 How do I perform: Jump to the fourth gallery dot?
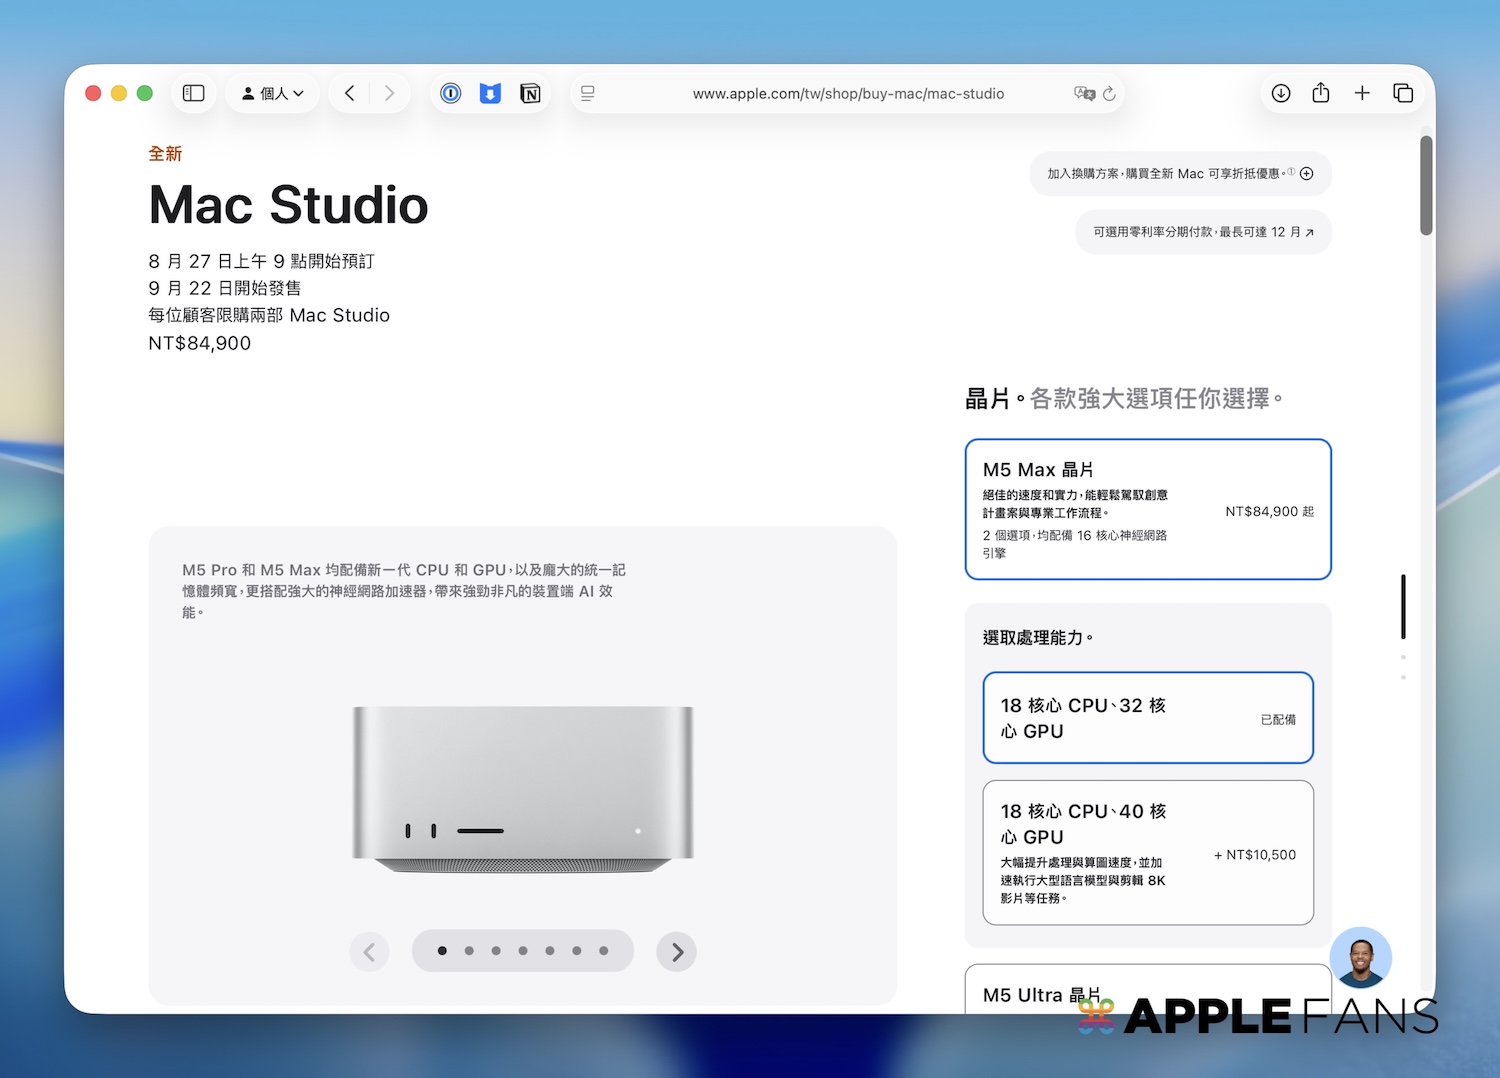point(523,951)
